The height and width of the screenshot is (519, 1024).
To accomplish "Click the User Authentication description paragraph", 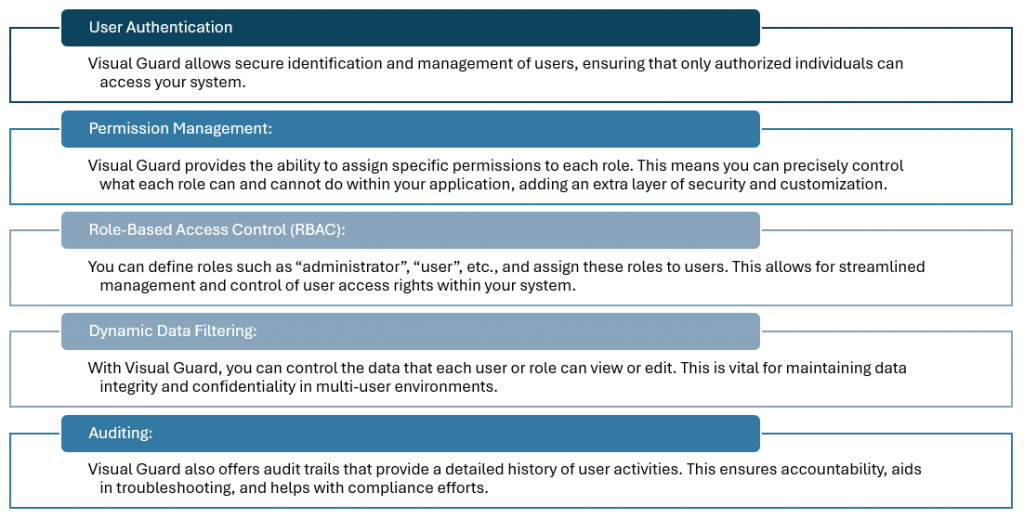I will 495,72.
